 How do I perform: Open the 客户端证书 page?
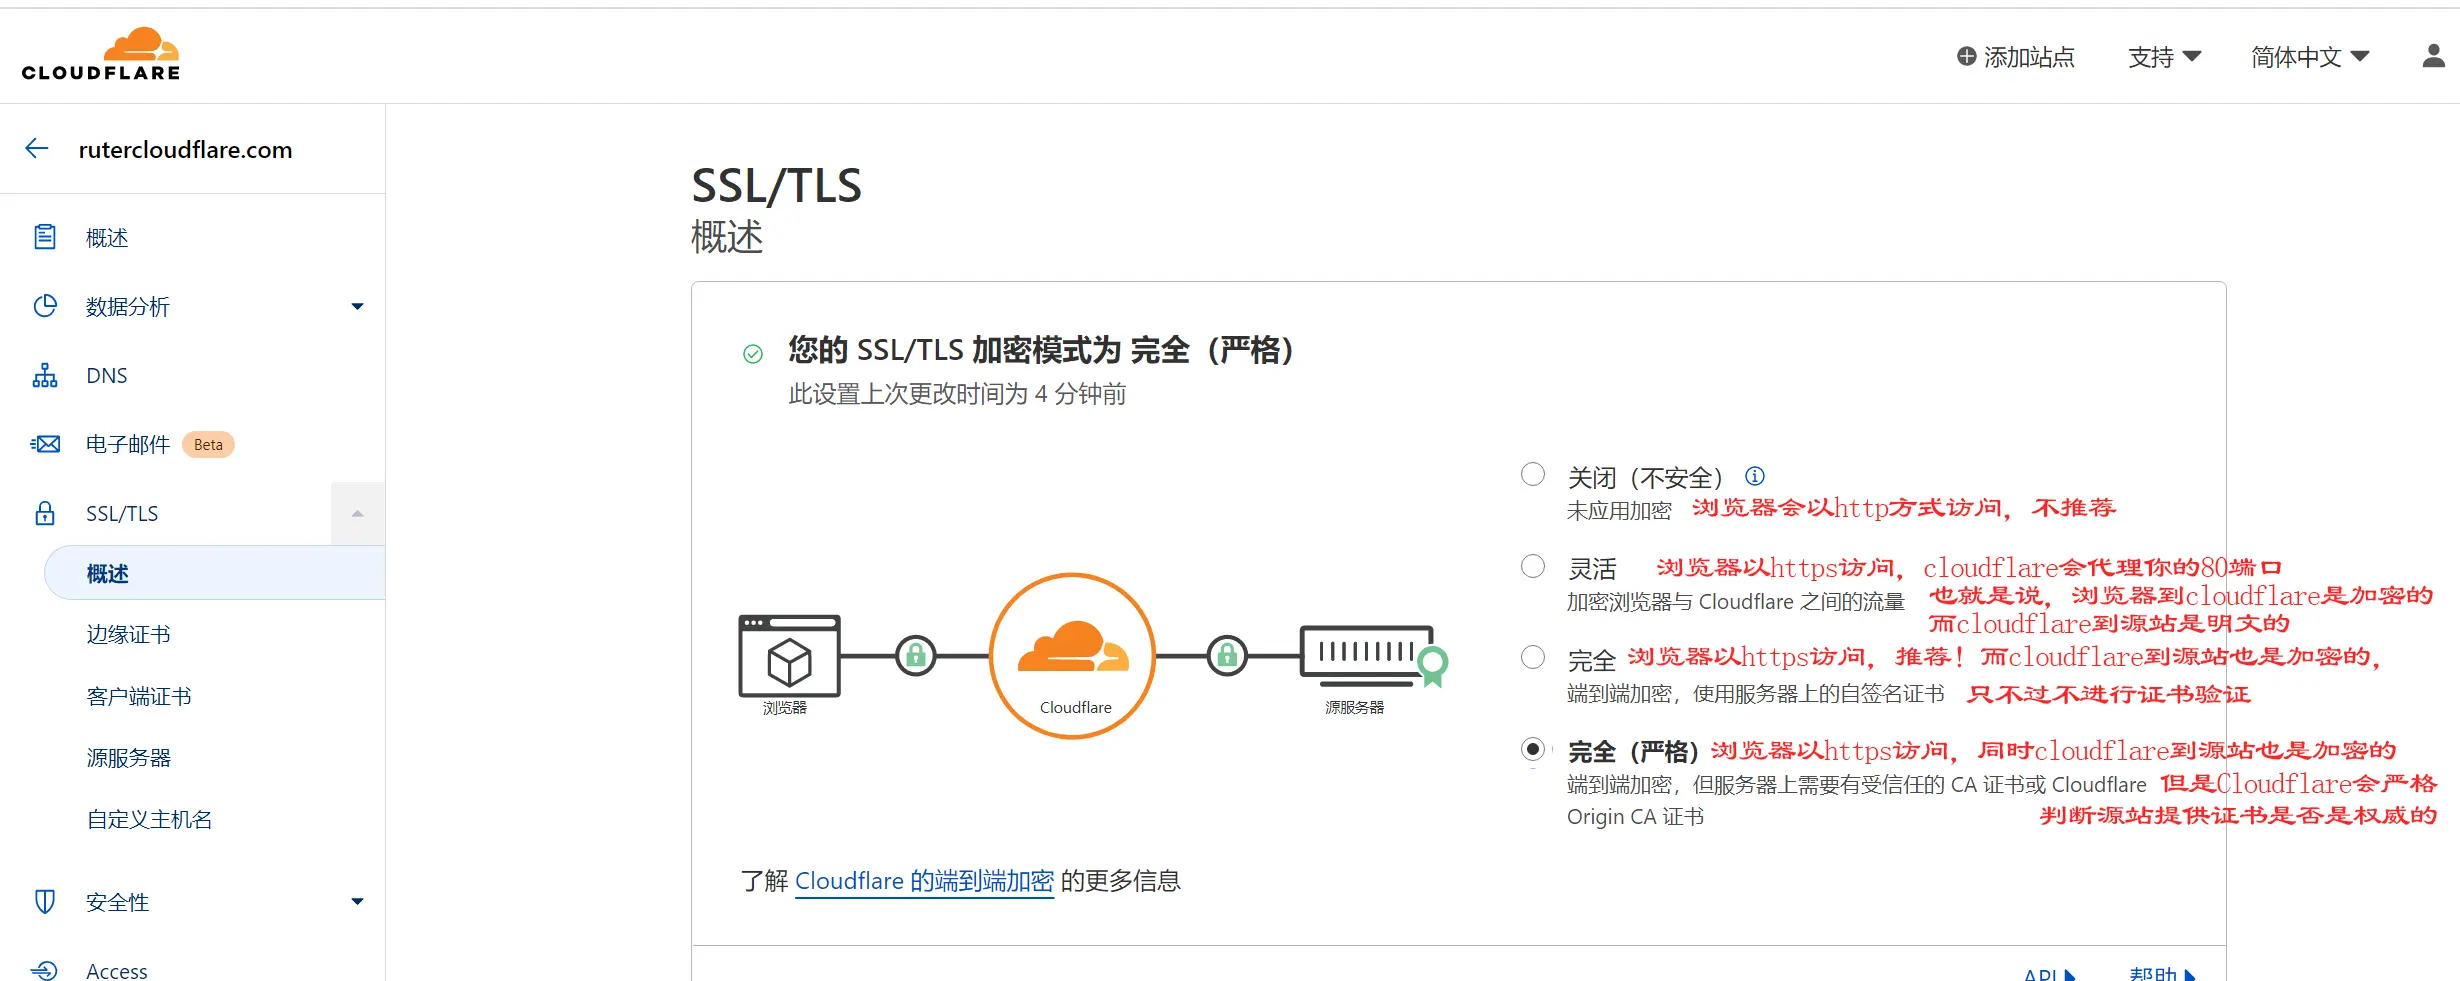[x=138, y=696]
